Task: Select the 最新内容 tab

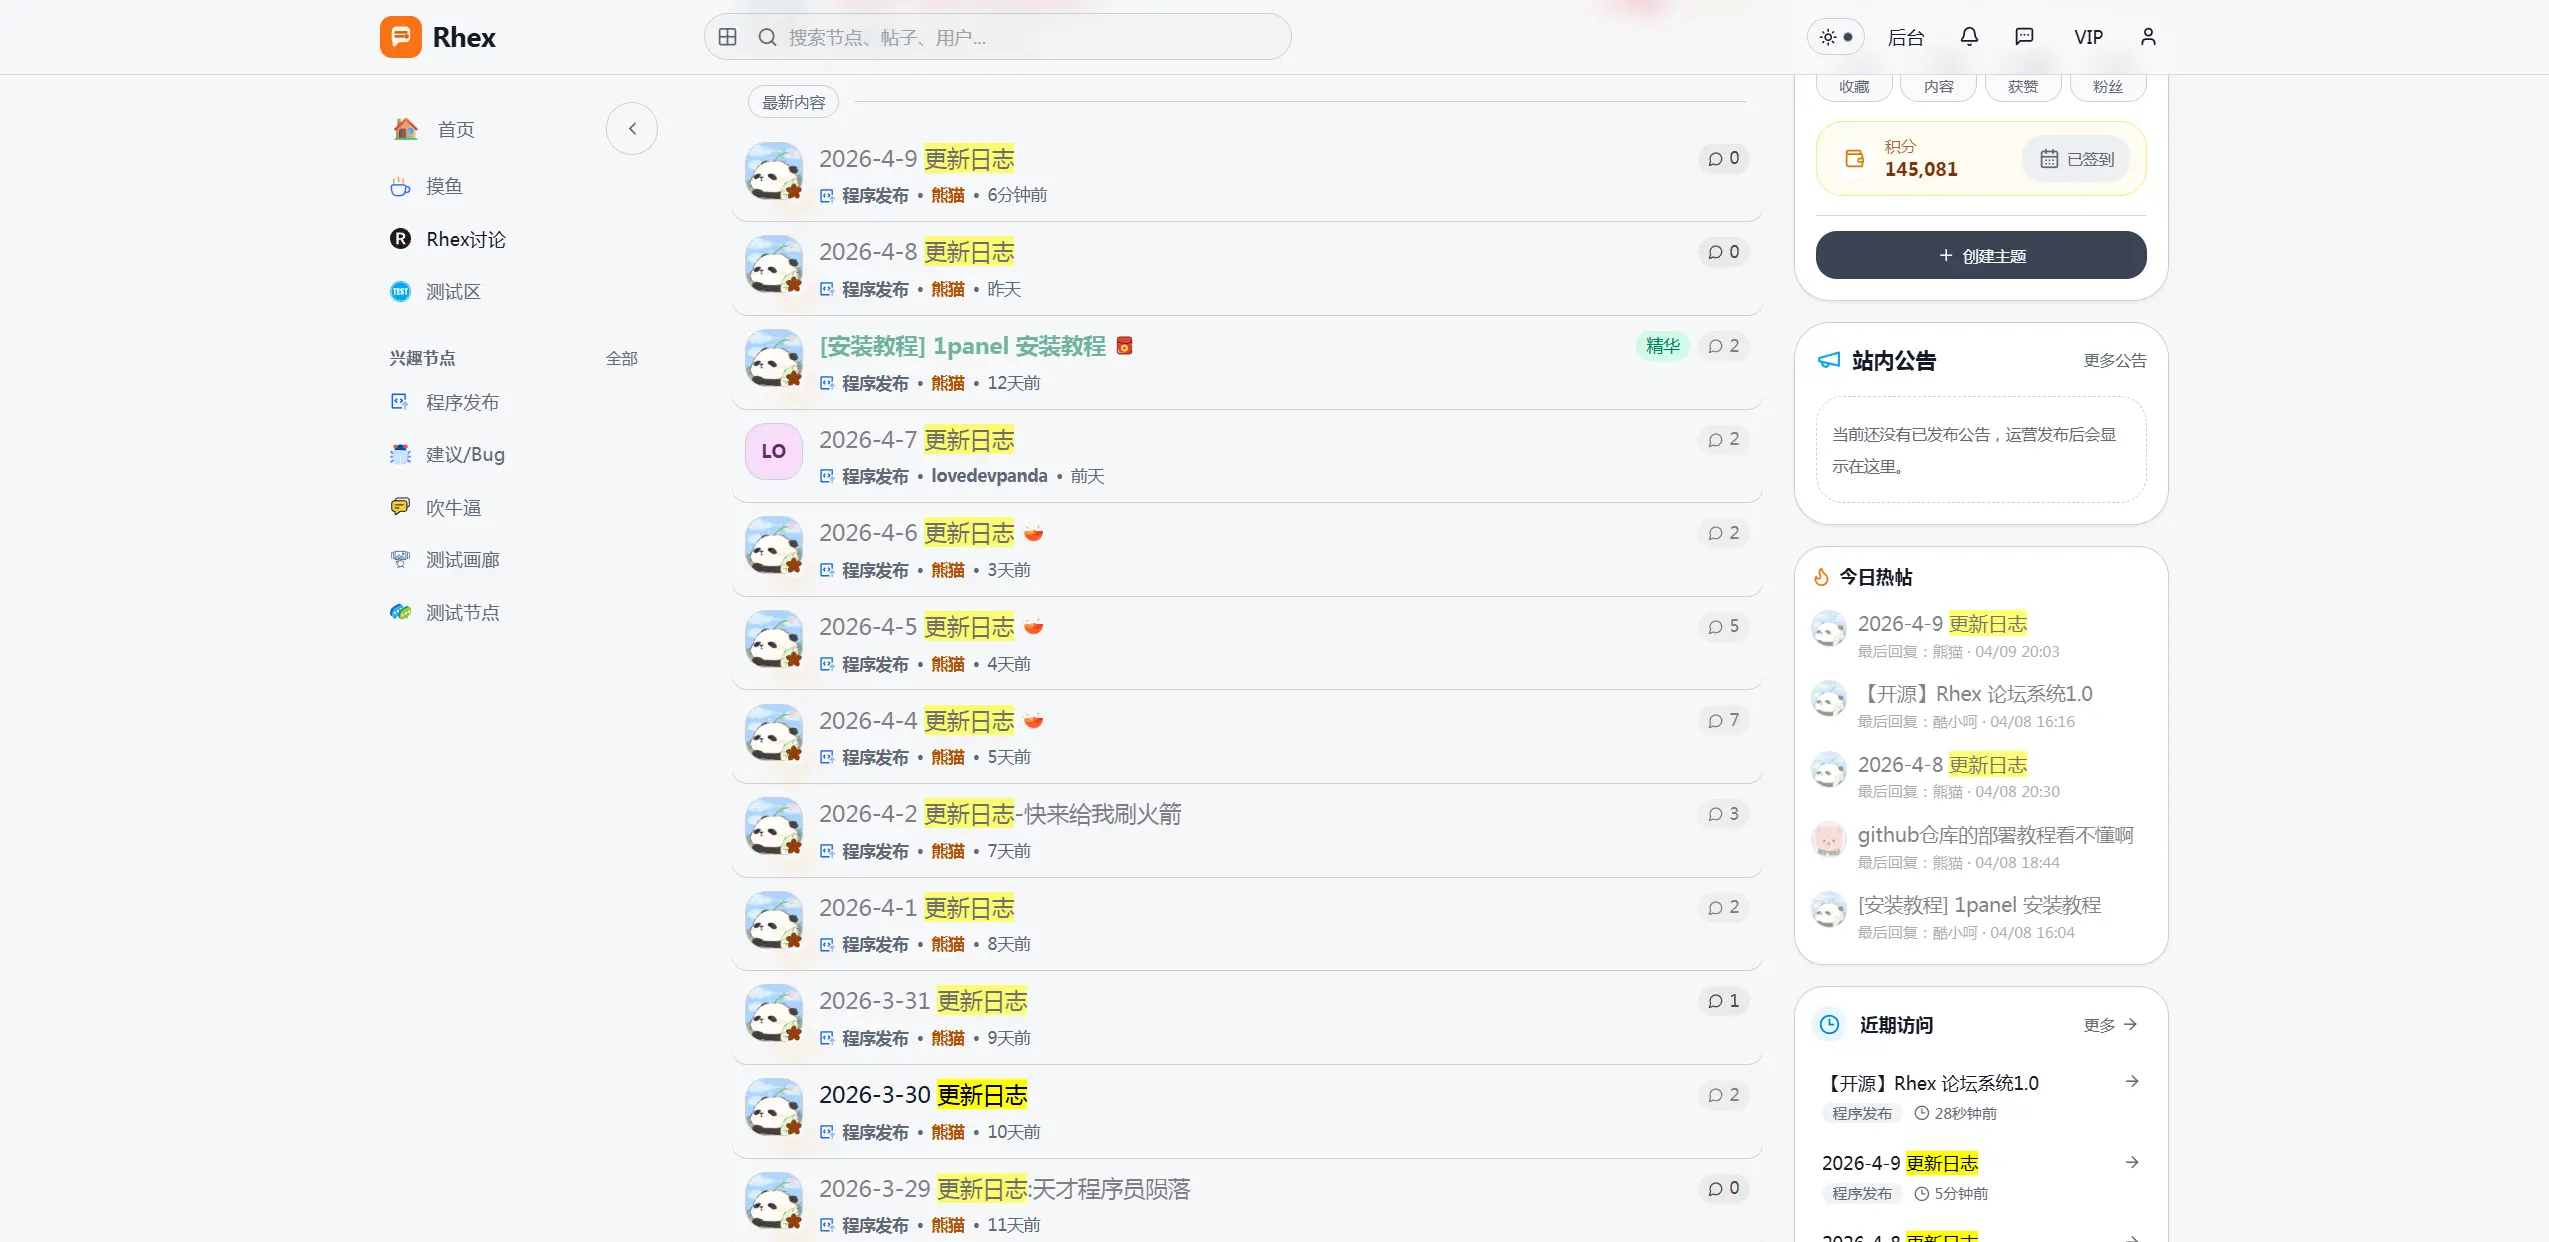Action: (x=793, y=102)
